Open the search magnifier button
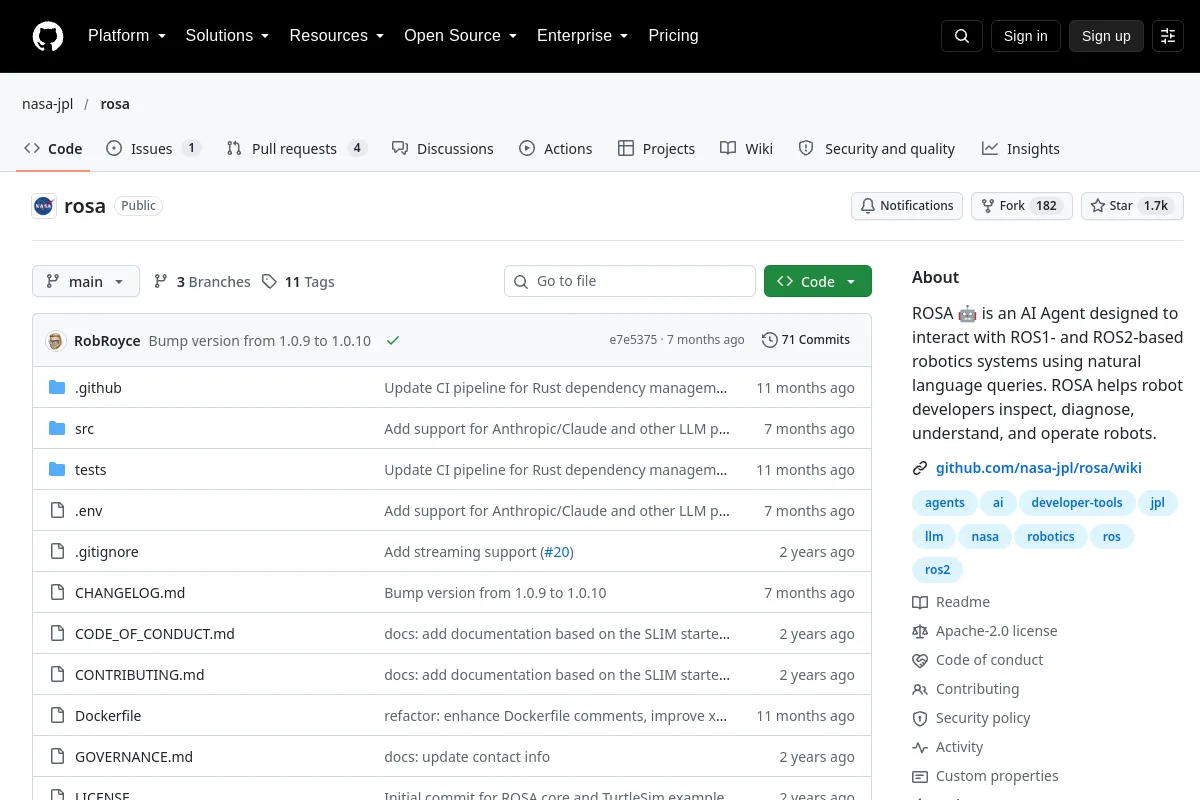The width and height of the screenshot is (1200, 800). 962,36
